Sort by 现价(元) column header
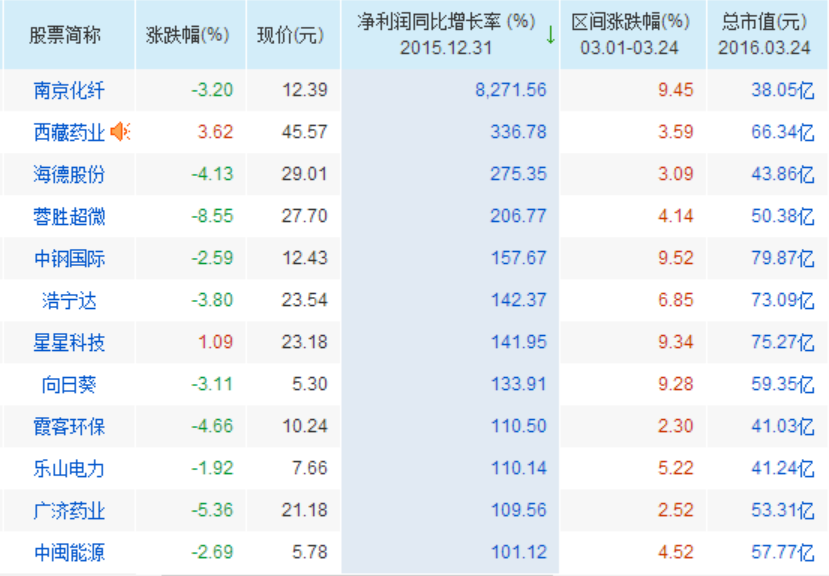829x576 pixels. 290,35
